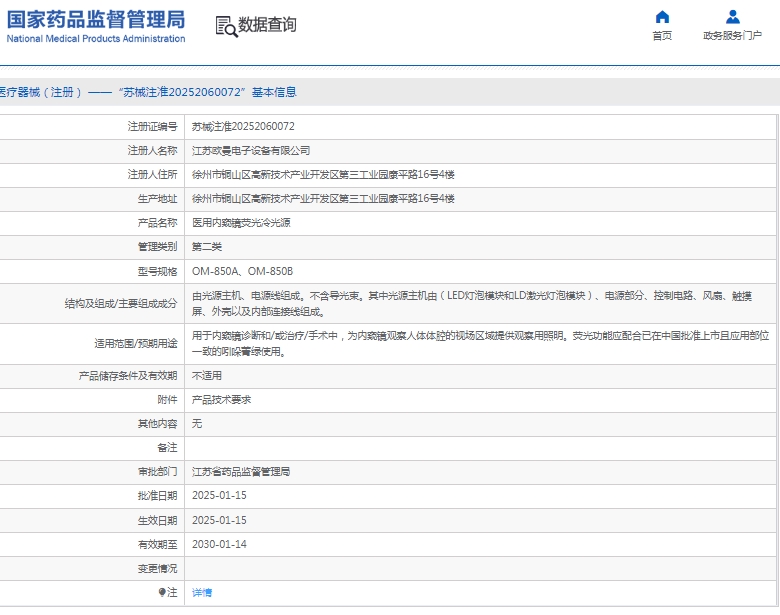Image resolution: width=780 pixels, height=615 pixels.
Task: Click the 生产地址 address value
Action: [x=323, y=199]
